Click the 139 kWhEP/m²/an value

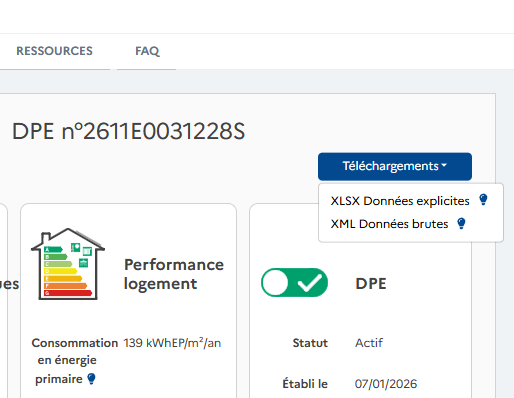[x=172, y=343]
